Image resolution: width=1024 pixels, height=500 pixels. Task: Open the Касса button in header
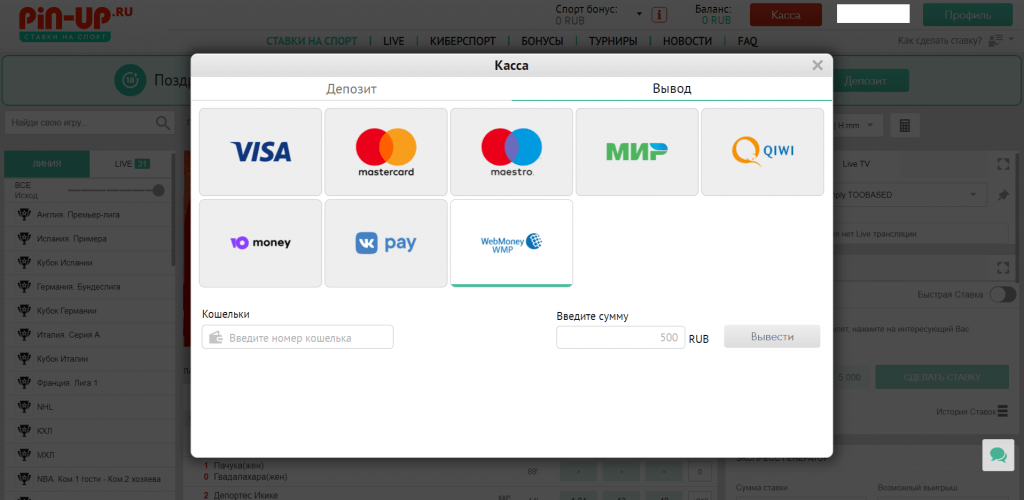(786, 15)
